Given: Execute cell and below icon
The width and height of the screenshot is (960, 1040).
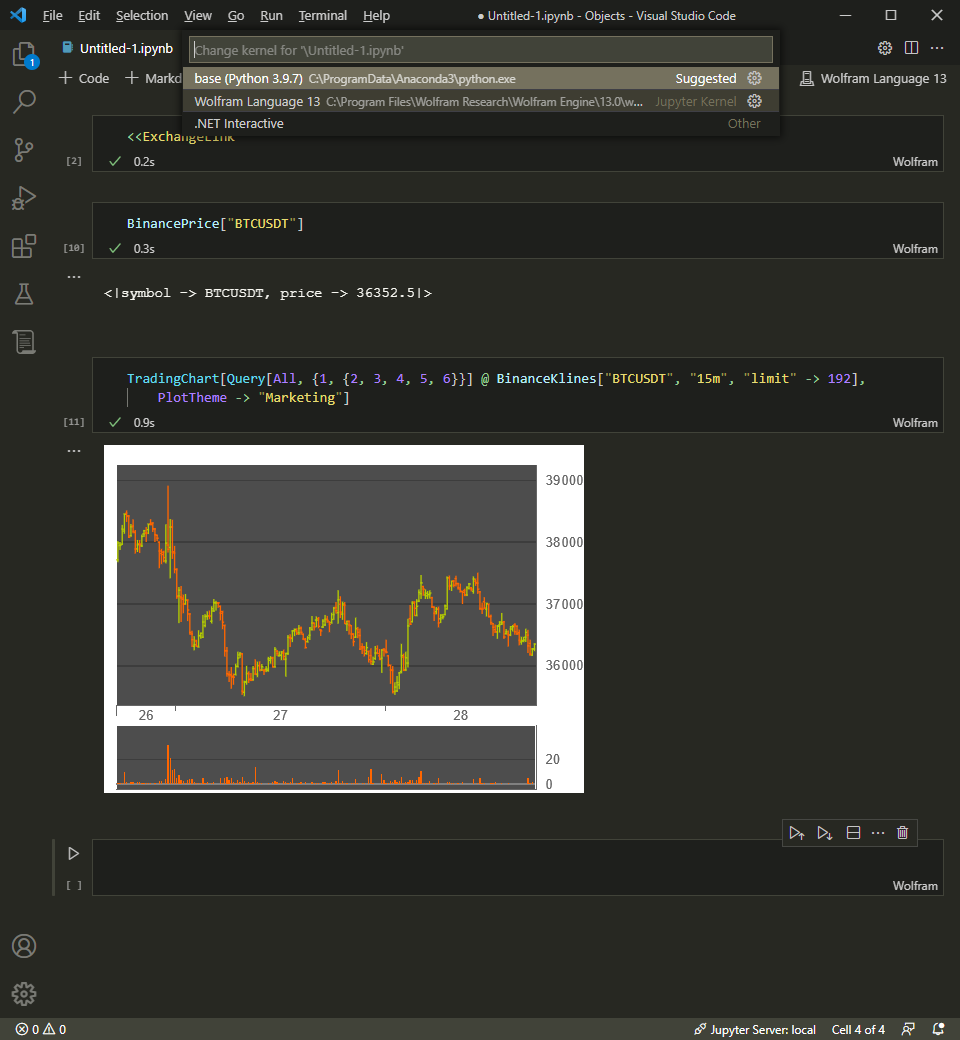Looking at the screenshot, I should click(825, 833).
